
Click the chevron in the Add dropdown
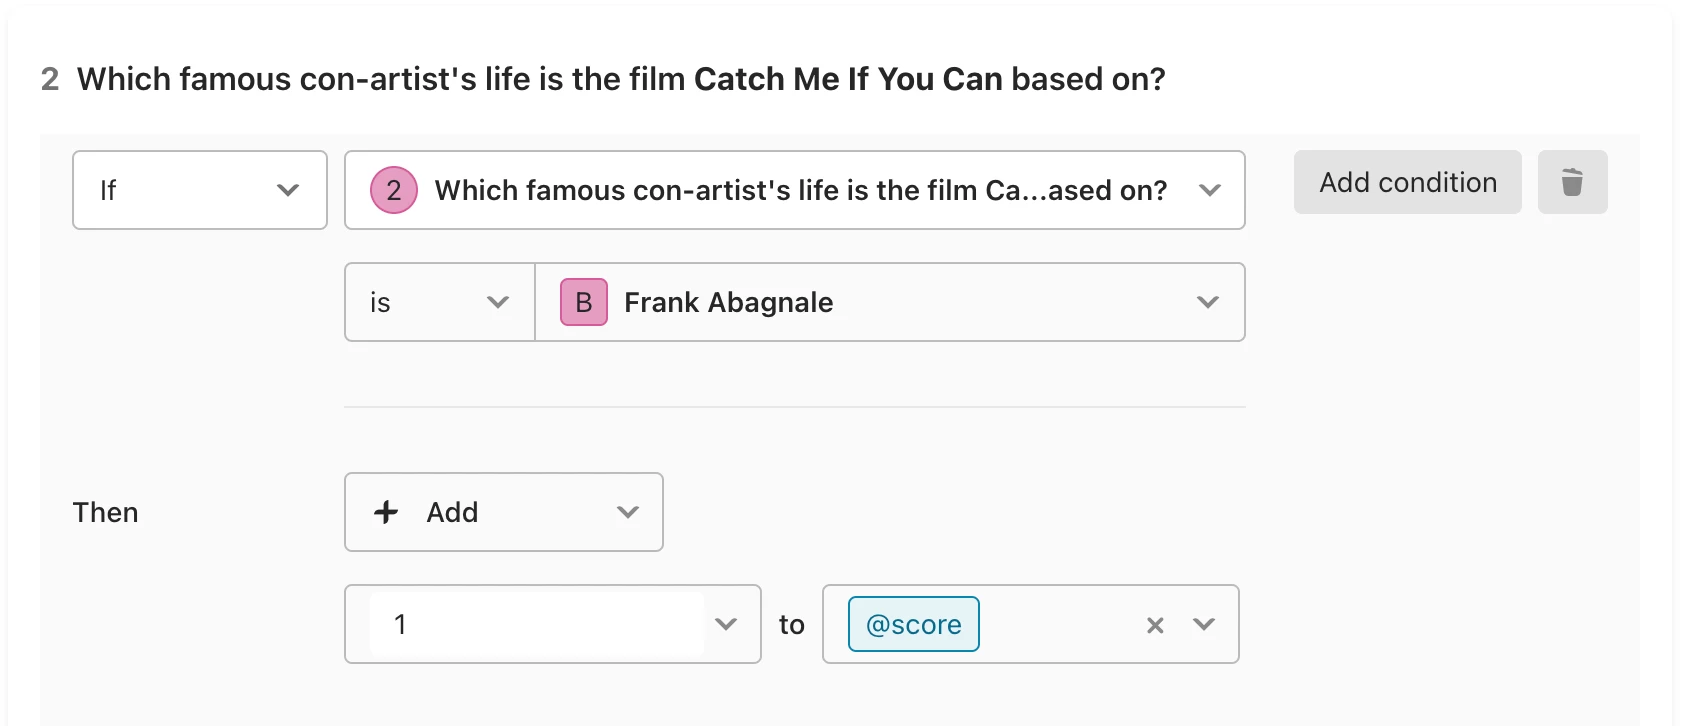click(x=628, y=512)
